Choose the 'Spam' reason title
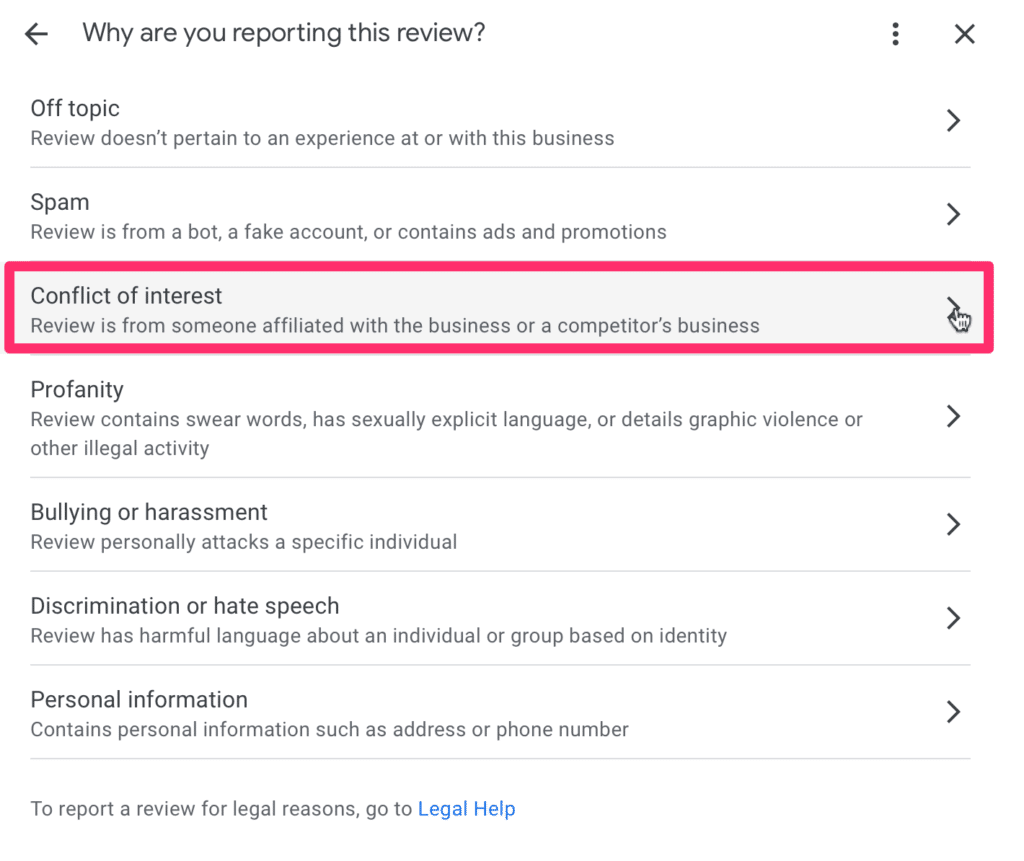Viewport: 1024px width, 861px height. tap(59, 203)
